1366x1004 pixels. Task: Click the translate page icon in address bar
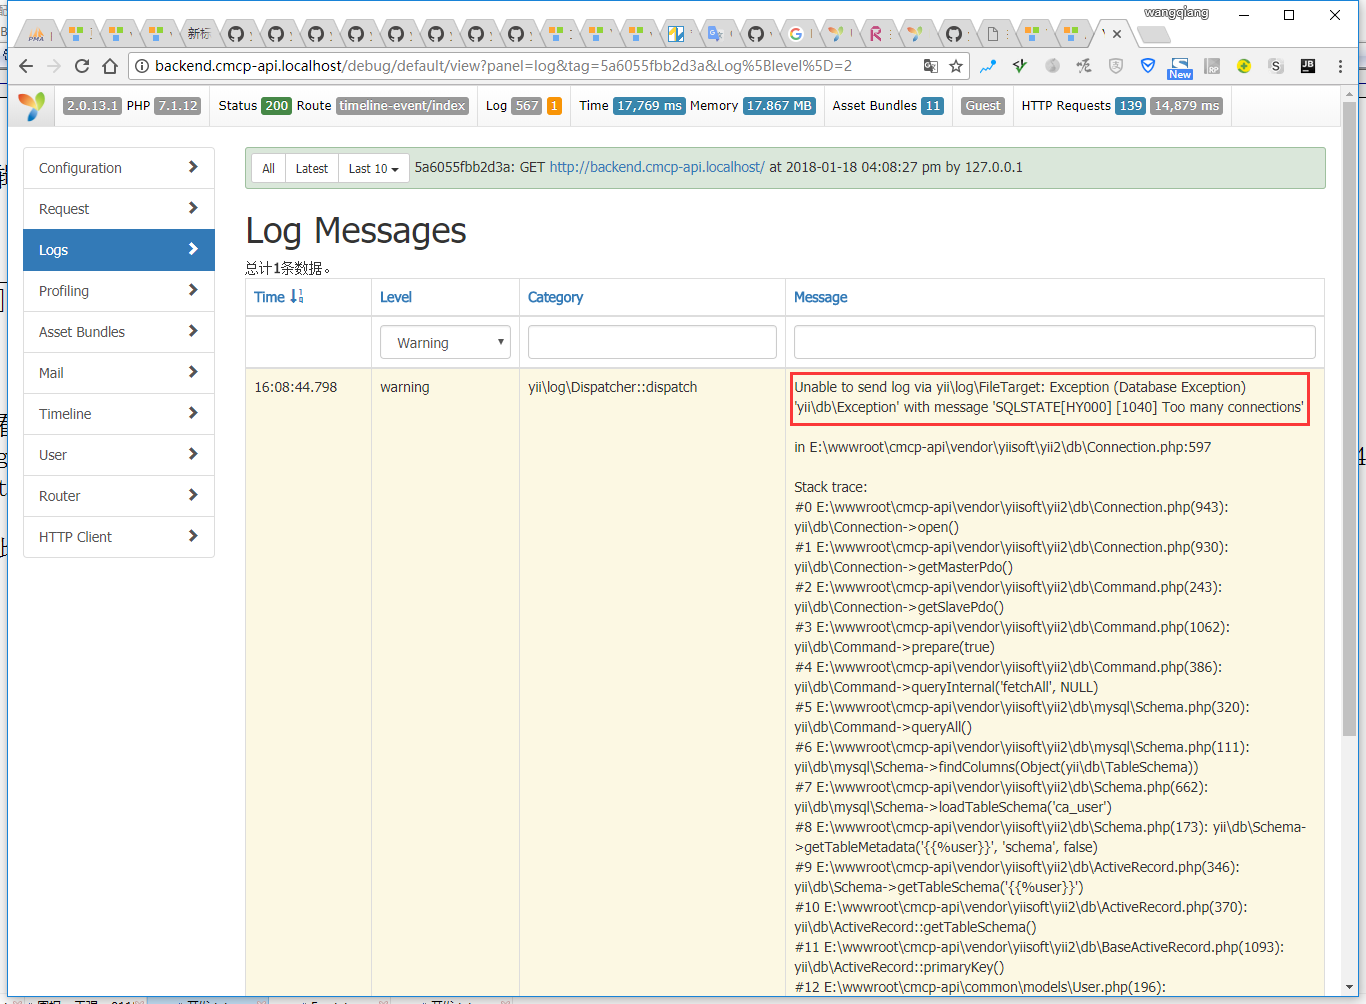[930, 66]
